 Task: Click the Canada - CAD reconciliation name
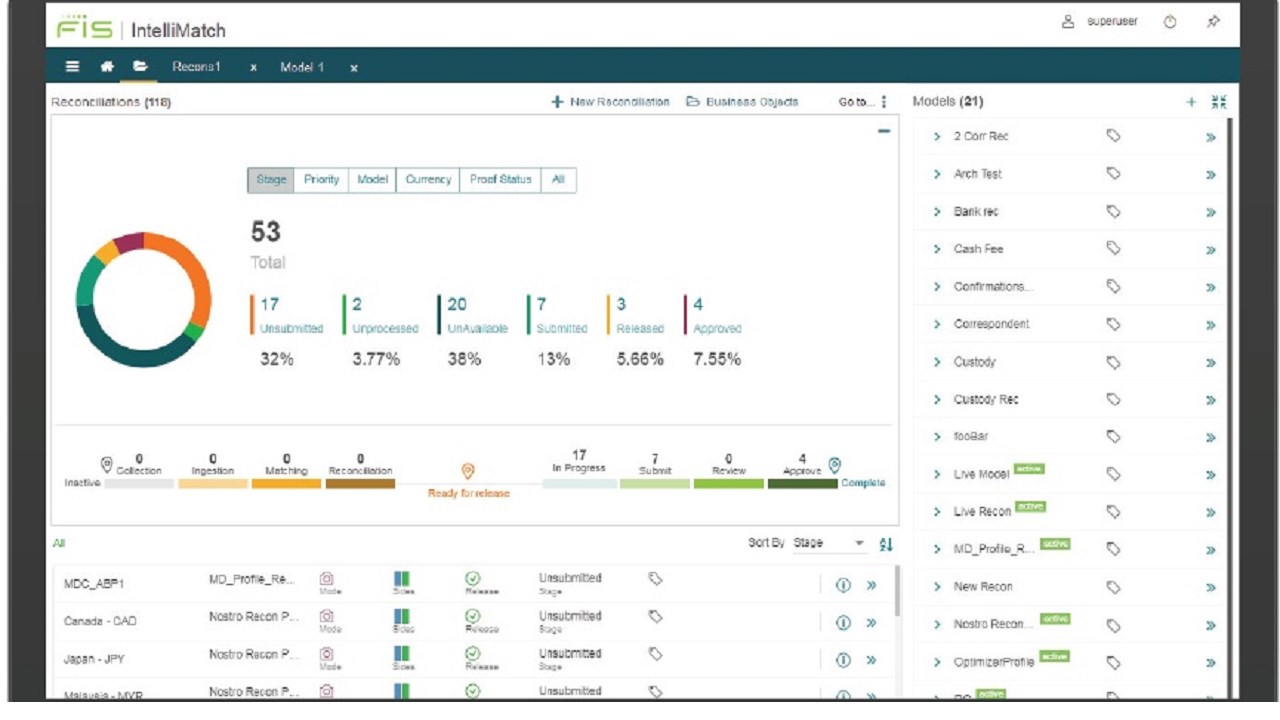[100, 621]
